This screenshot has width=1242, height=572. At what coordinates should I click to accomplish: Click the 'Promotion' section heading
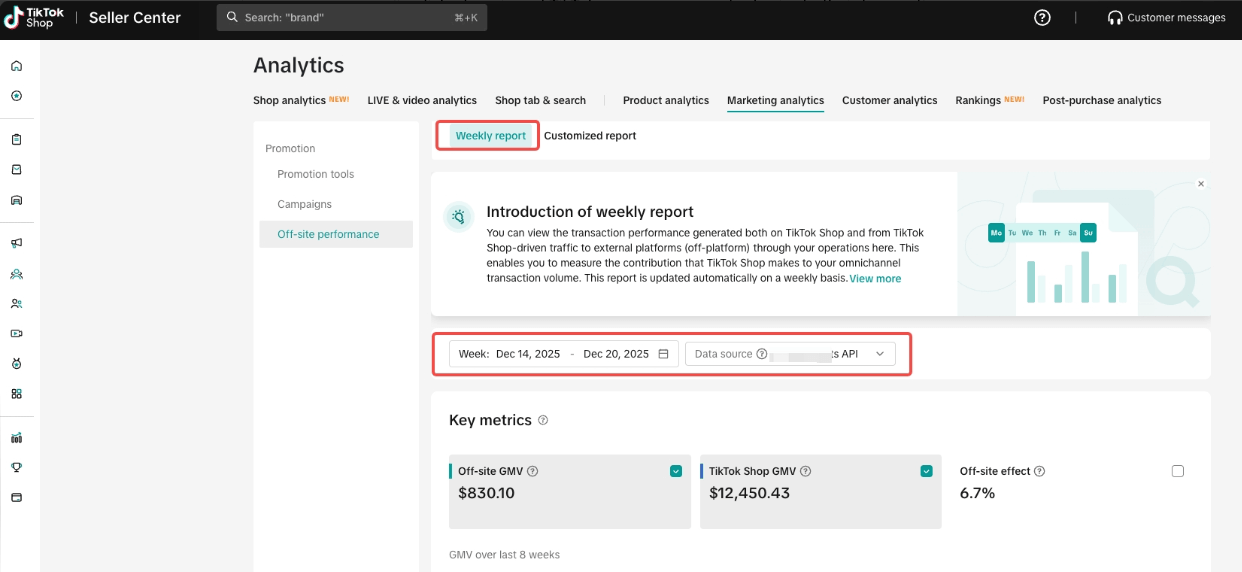coord(290,148)
